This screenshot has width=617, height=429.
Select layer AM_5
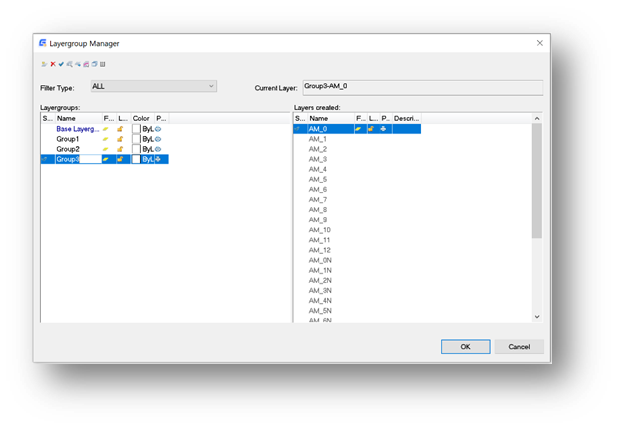pyautogui.click(x=318, y=179)
